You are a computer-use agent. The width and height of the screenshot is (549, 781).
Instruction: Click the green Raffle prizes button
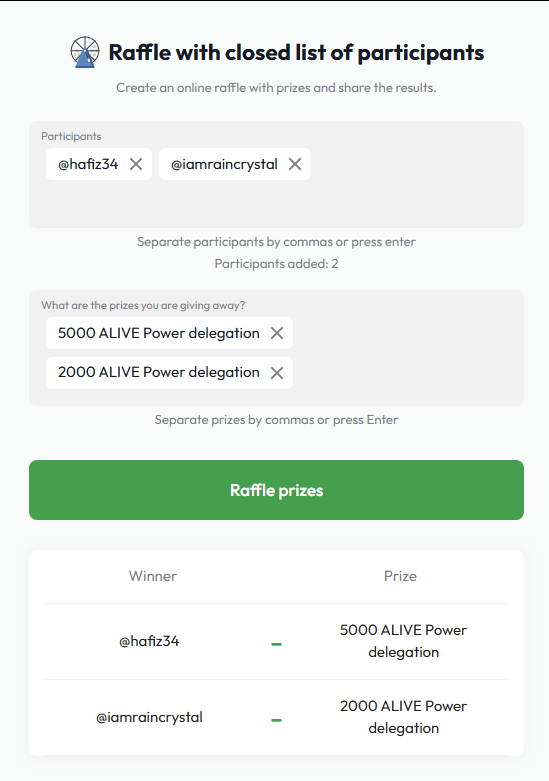pos(276,490)
